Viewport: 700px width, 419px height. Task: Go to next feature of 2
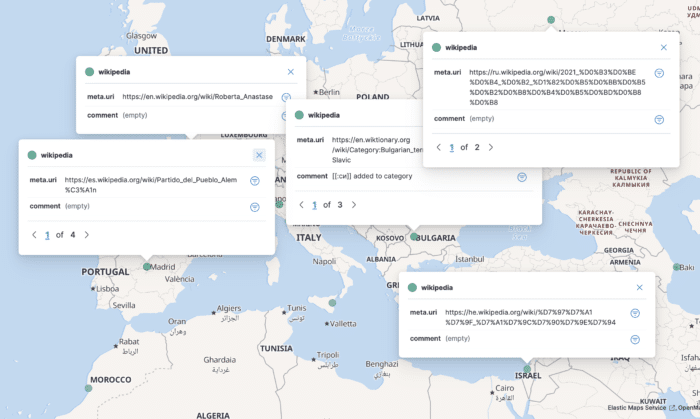(491, 147)
